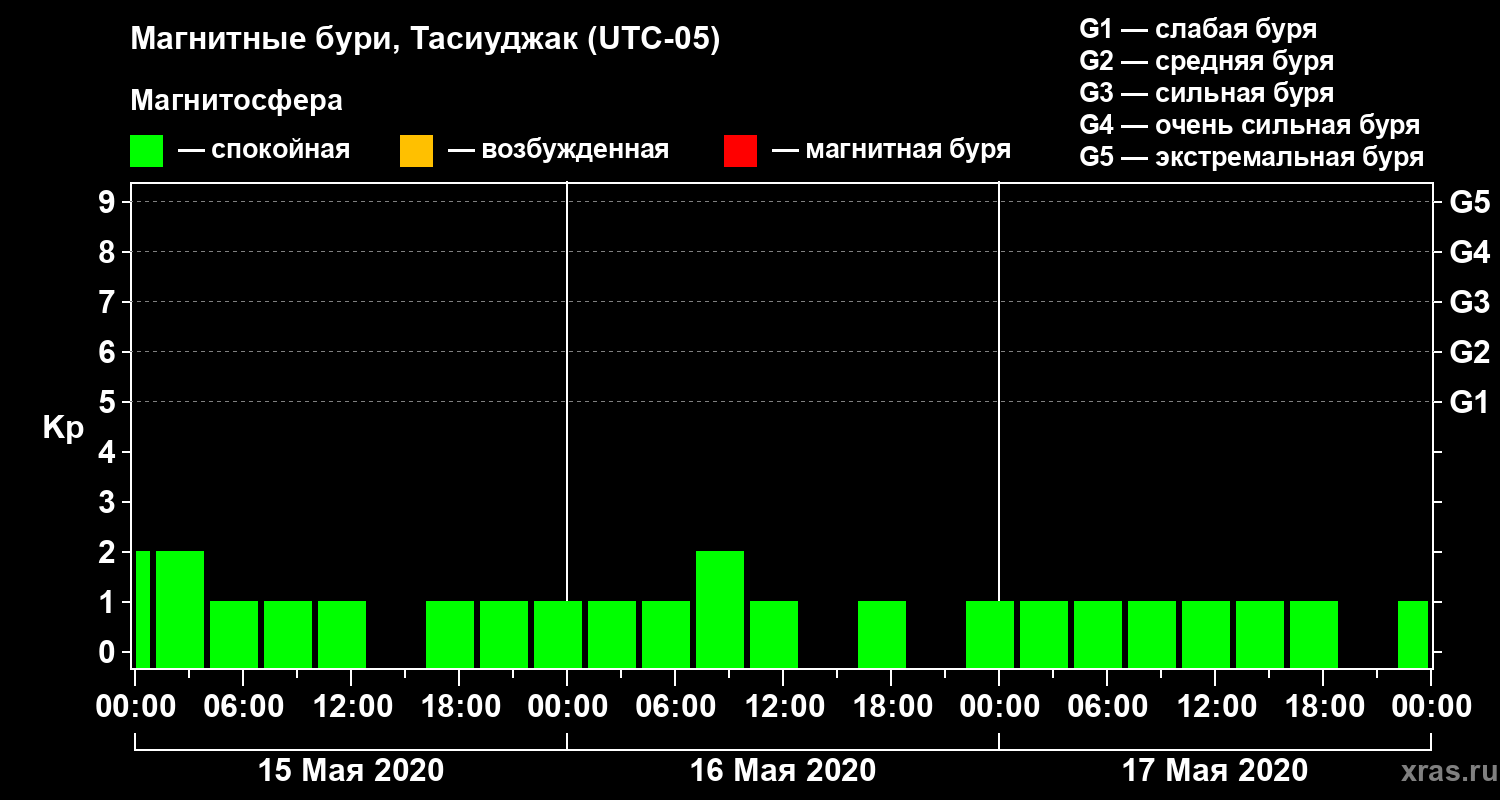Screen dimensions: 1500x800
Task: Click the right-axis 'G2' label beside Kp 6
Action: click(x=1469, y=353)
